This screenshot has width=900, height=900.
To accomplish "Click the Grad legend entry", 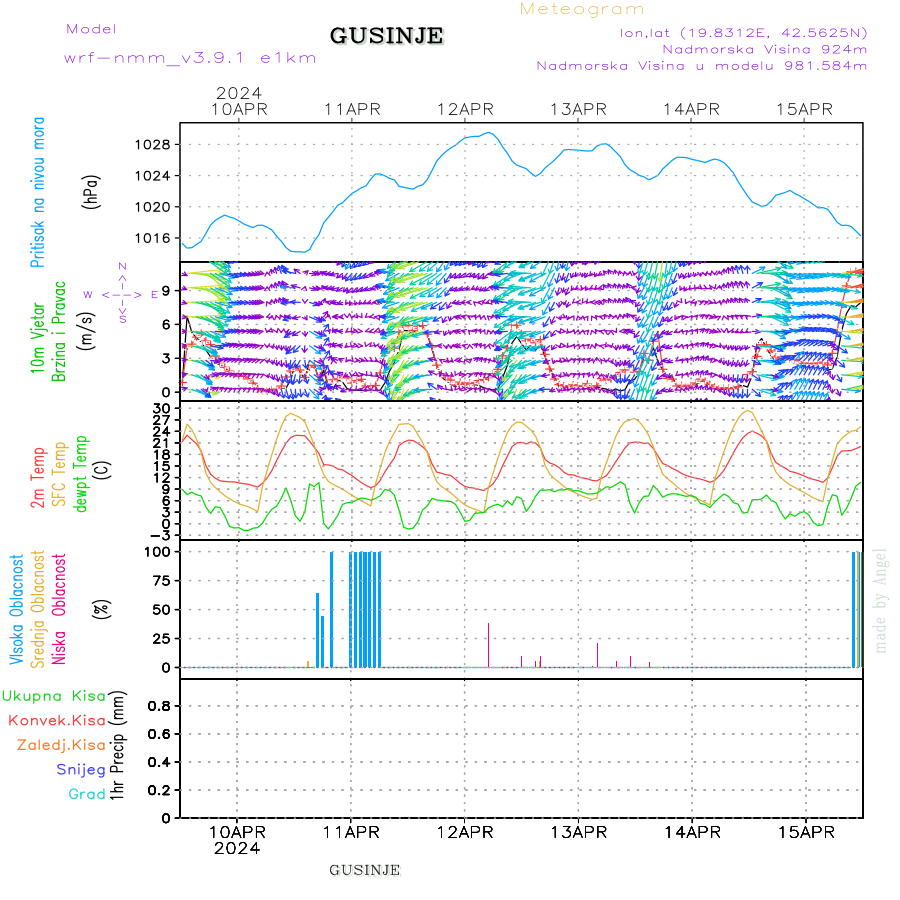I will [x=87, y=794].
